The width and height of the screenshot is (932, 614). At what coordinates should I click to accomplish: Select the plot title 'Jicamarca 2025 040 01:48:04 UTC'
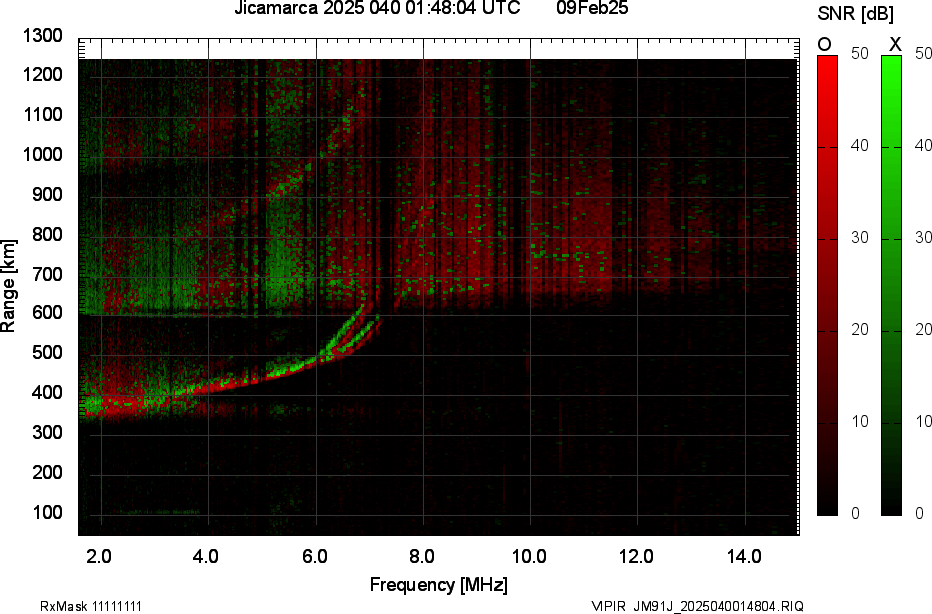point(377,8)
